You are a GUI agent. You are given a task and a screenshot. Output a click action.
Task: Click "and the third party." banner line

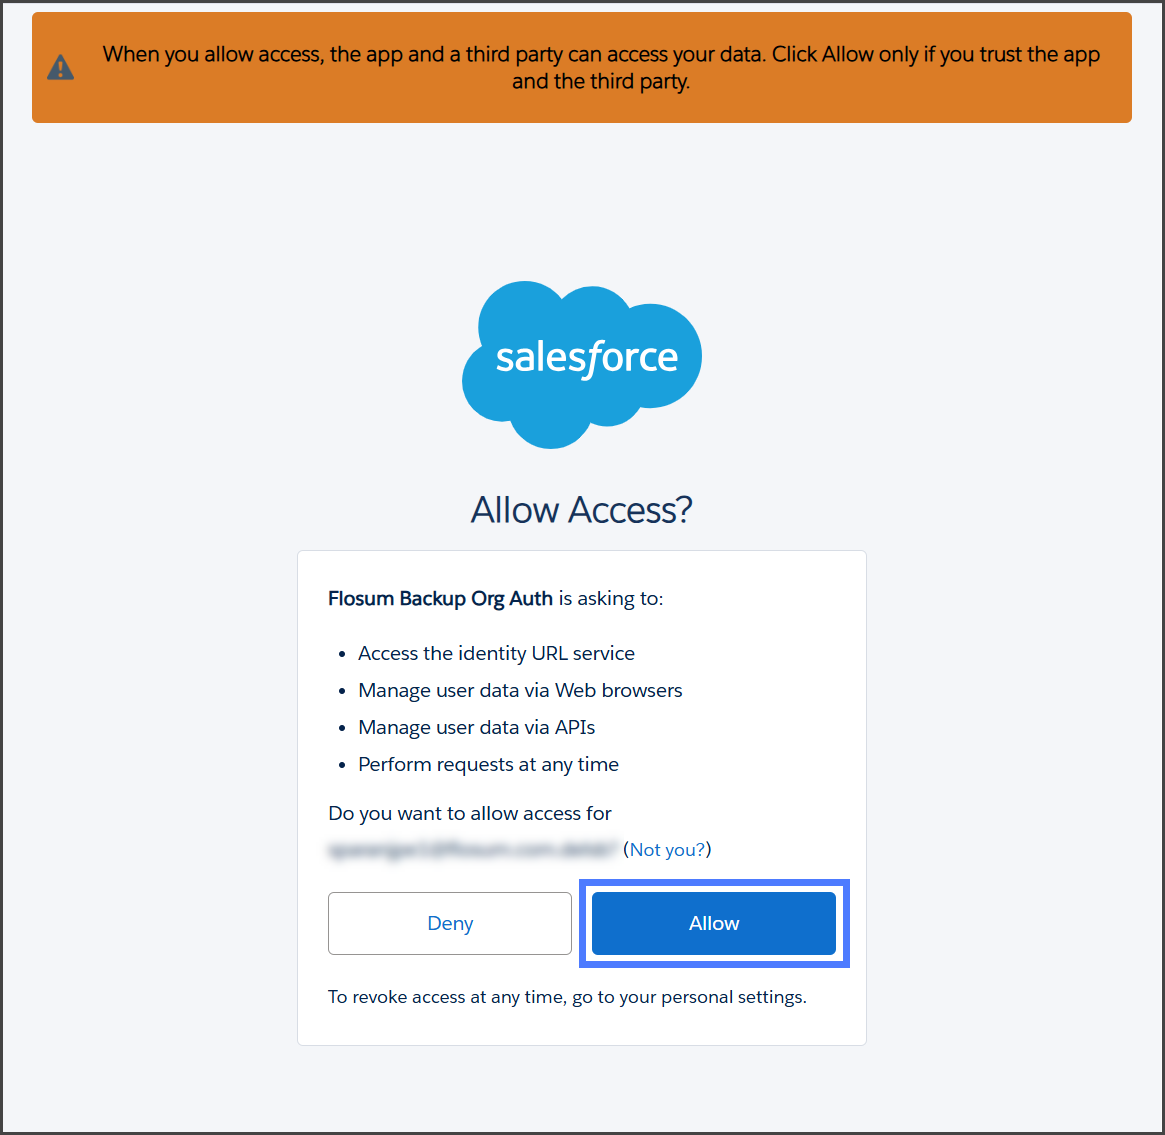point(601,82)
